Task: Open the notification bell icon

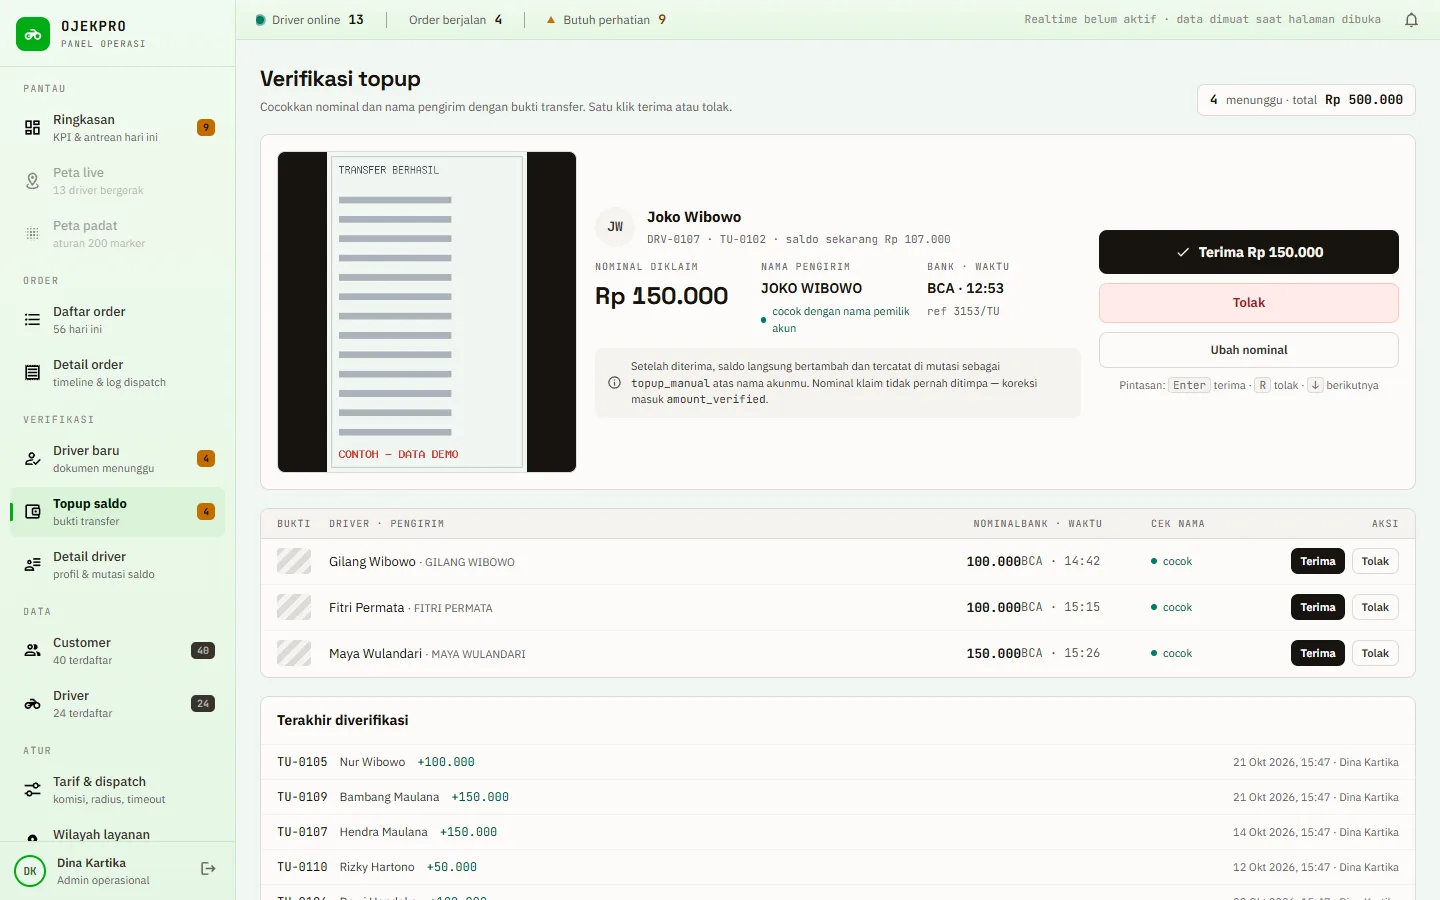Action: point(1411,20)
